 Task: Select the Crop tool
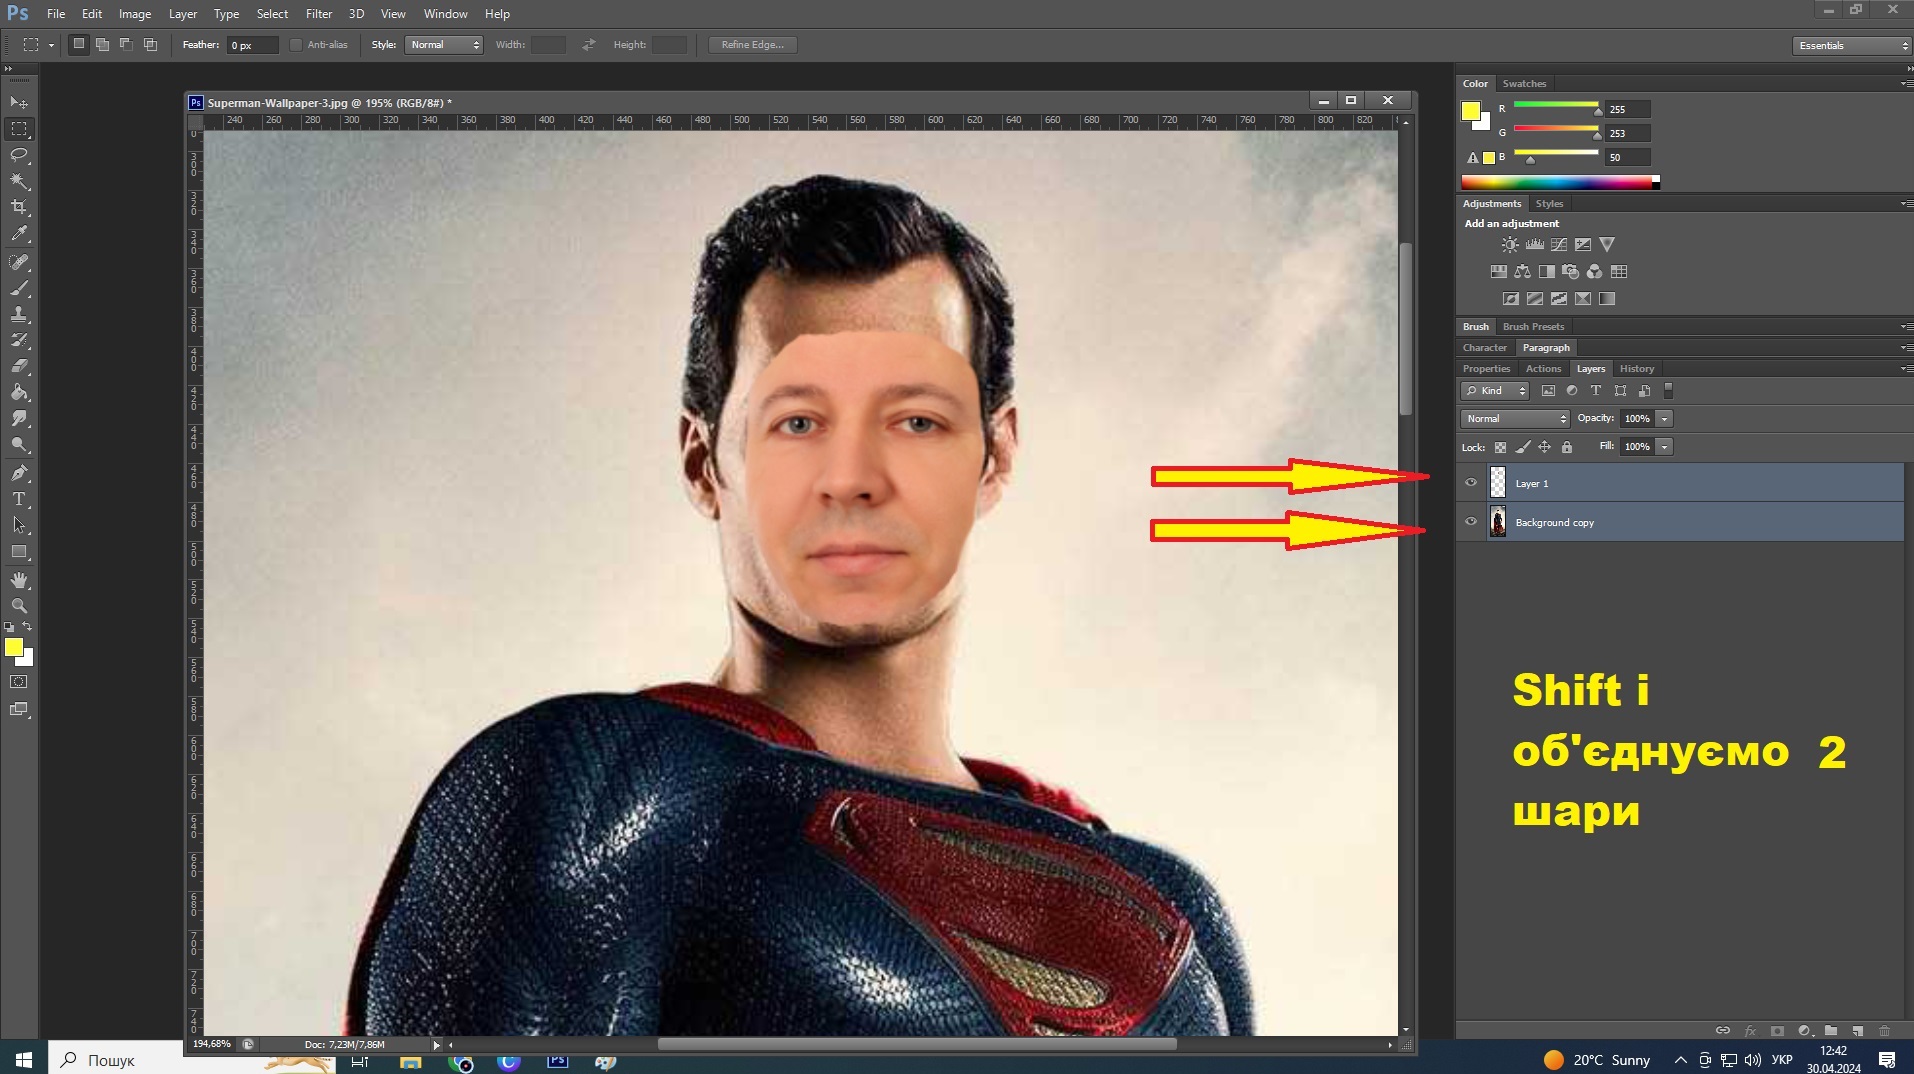pyautogui.click(x=19, y=207)
